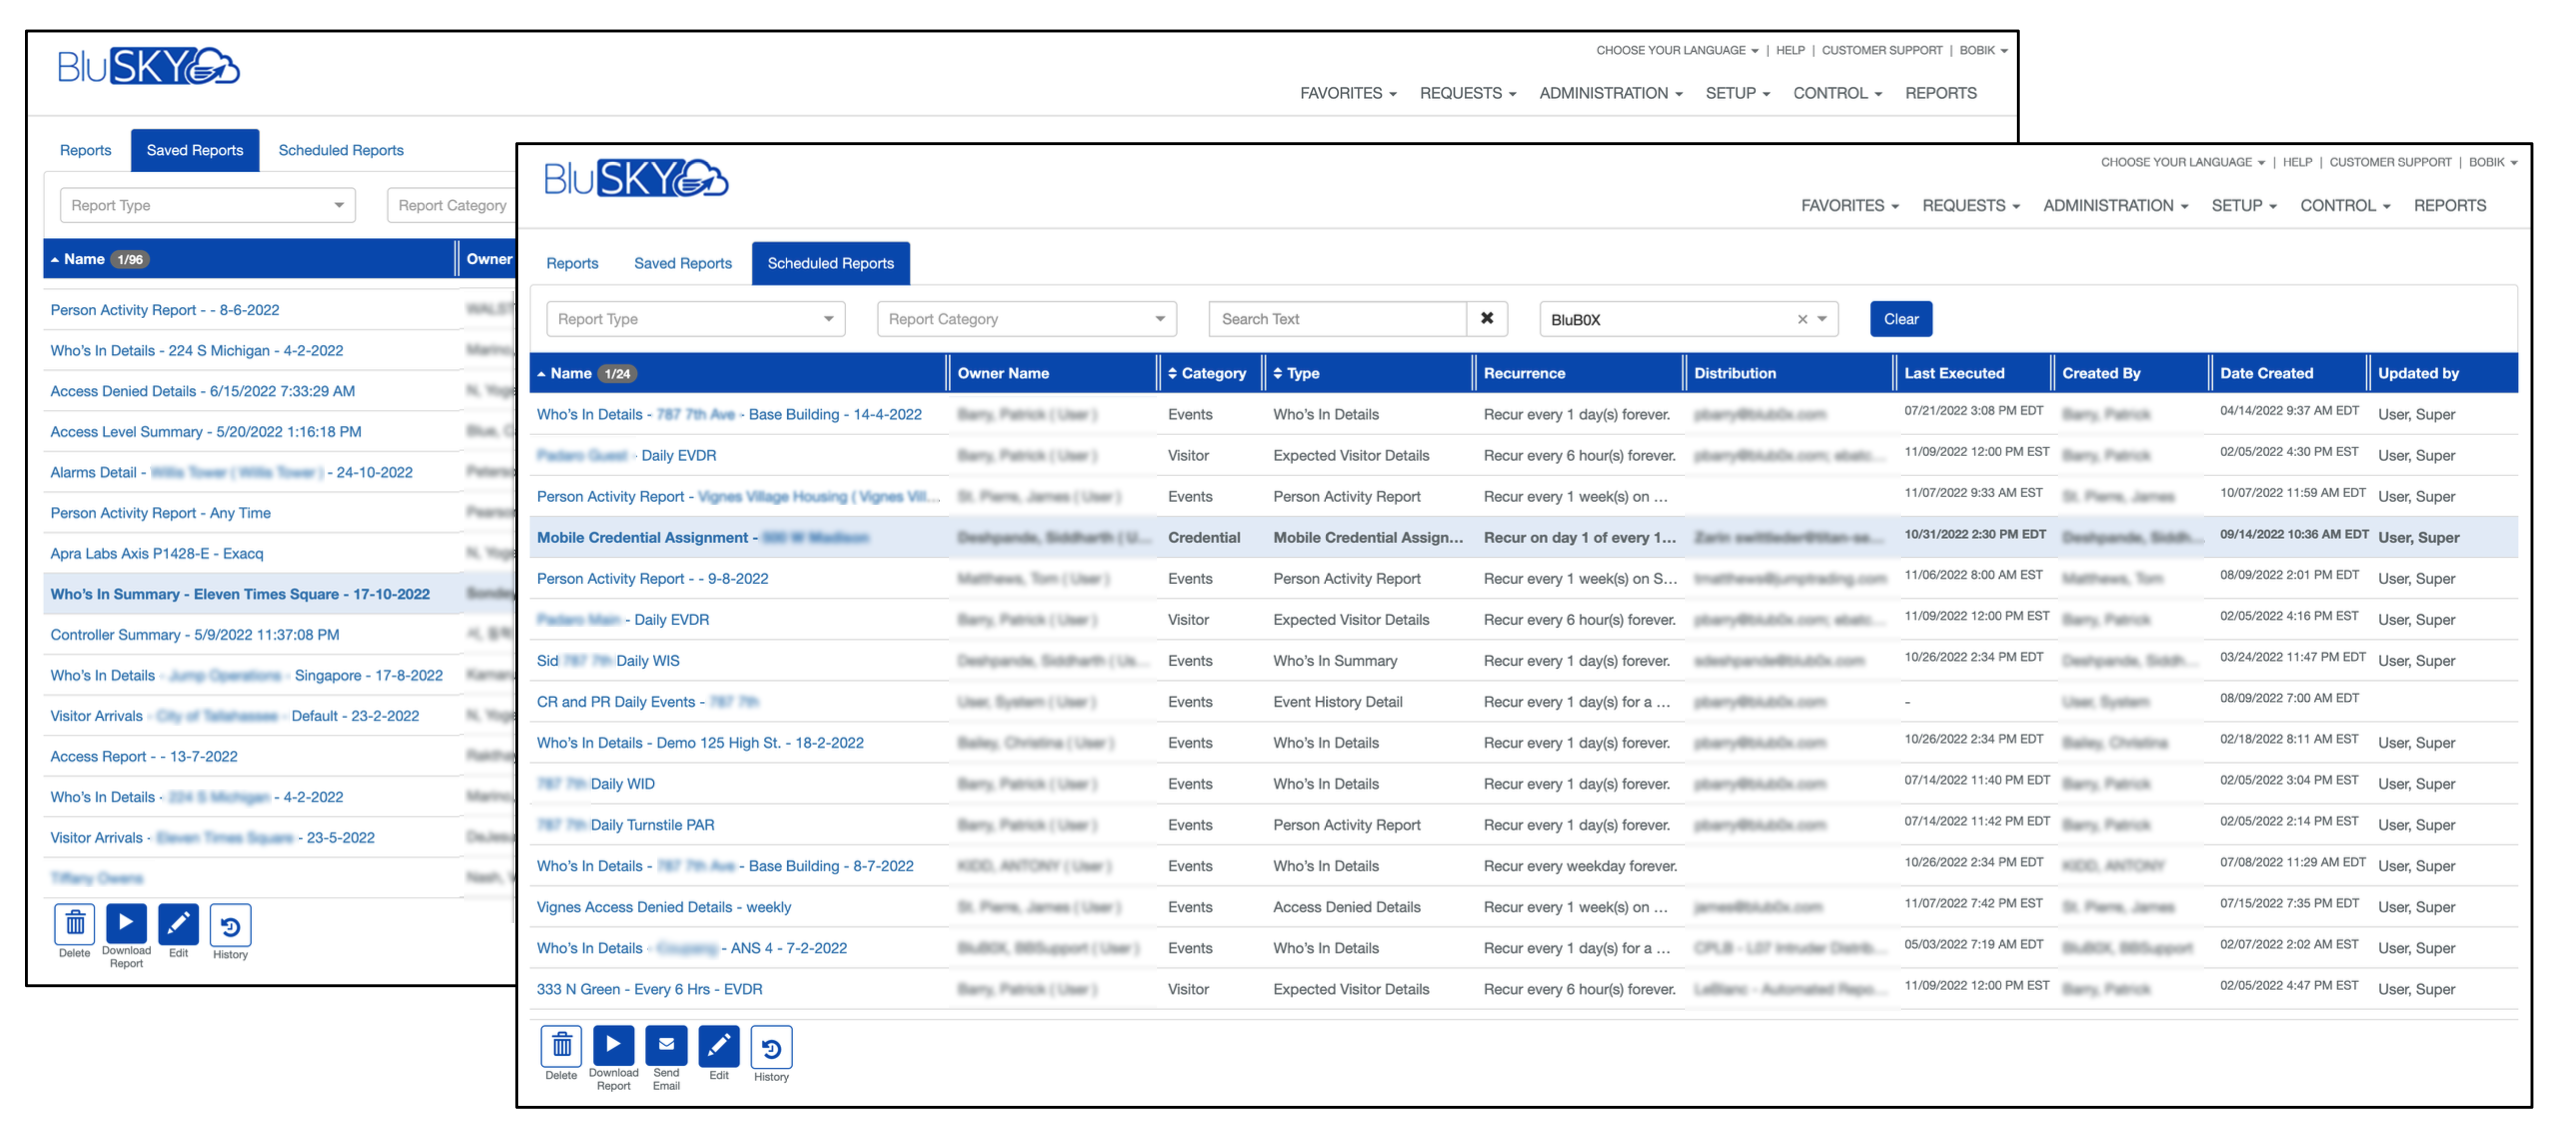Click the Delete trash icon on Saved Reports panel
Image resolution: width=2574 pixels, height=1140 pixels.
[x=75, y=925]
